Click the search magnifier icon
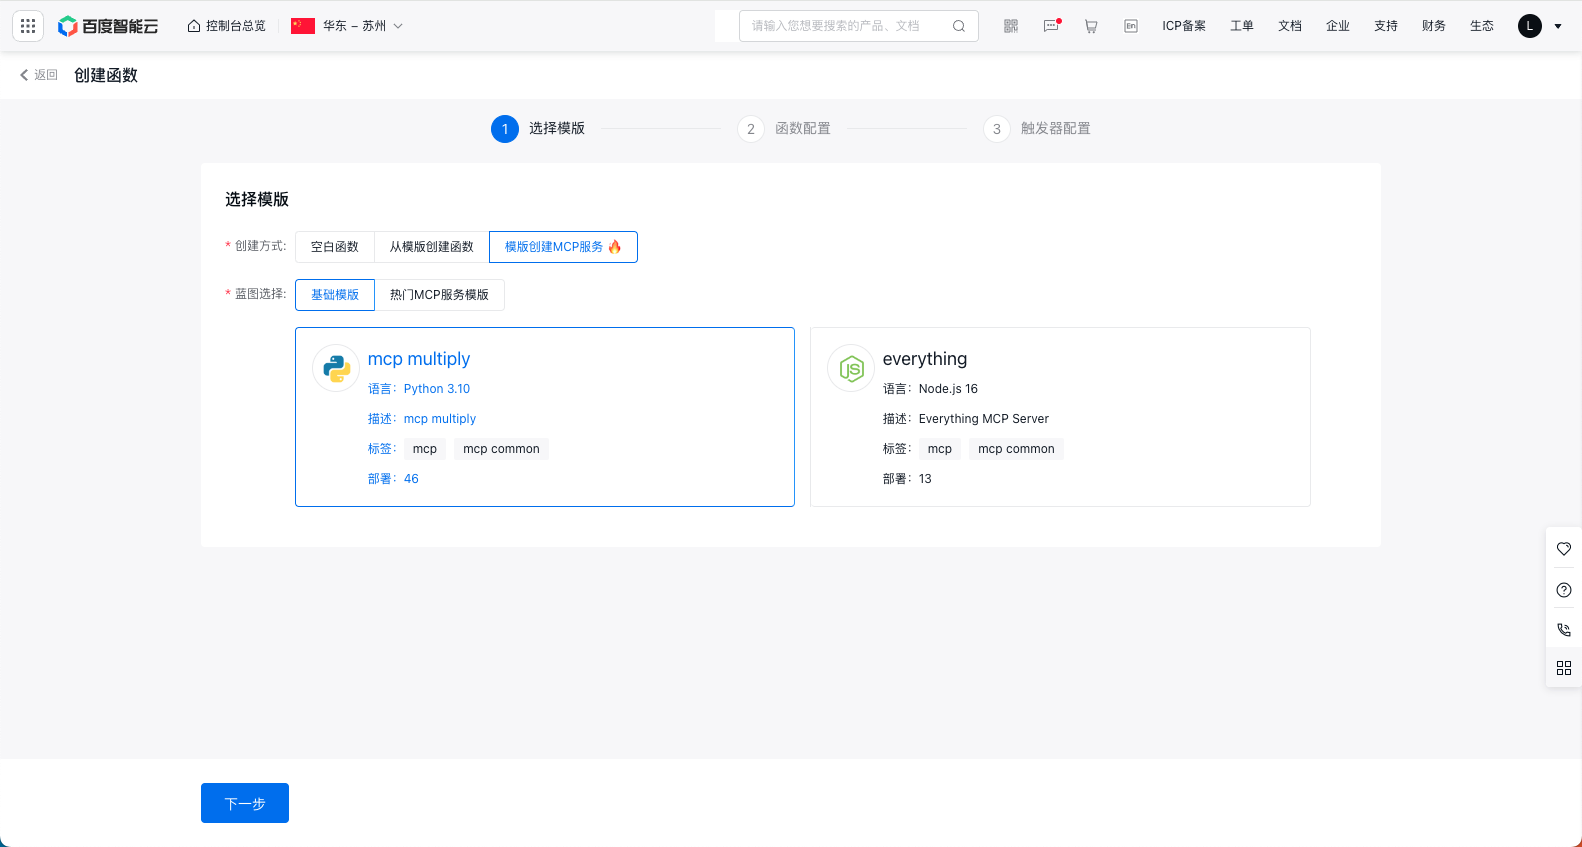Screen dimensions: 1582x847 (959, 26)
